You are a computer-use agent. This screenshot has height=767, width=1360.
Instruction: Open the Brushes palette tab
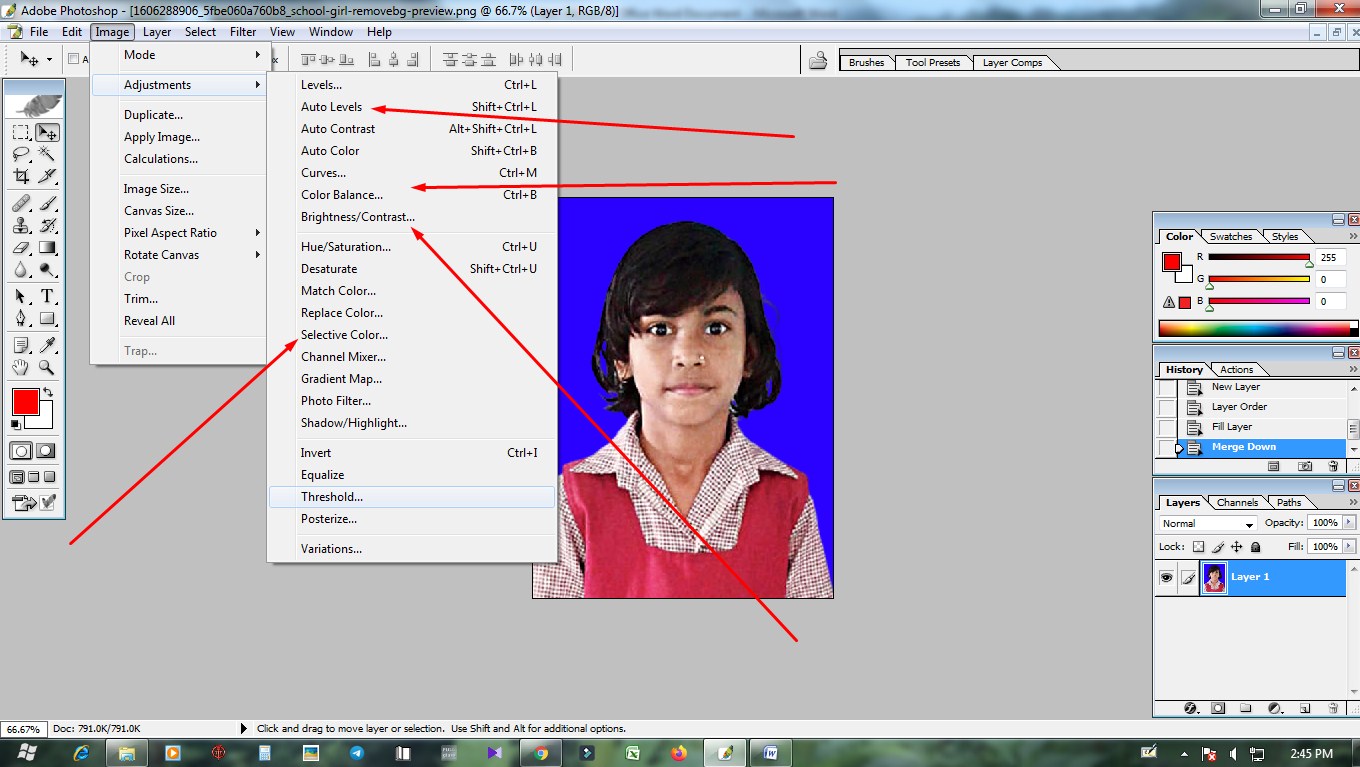click(x=866, y=62)
